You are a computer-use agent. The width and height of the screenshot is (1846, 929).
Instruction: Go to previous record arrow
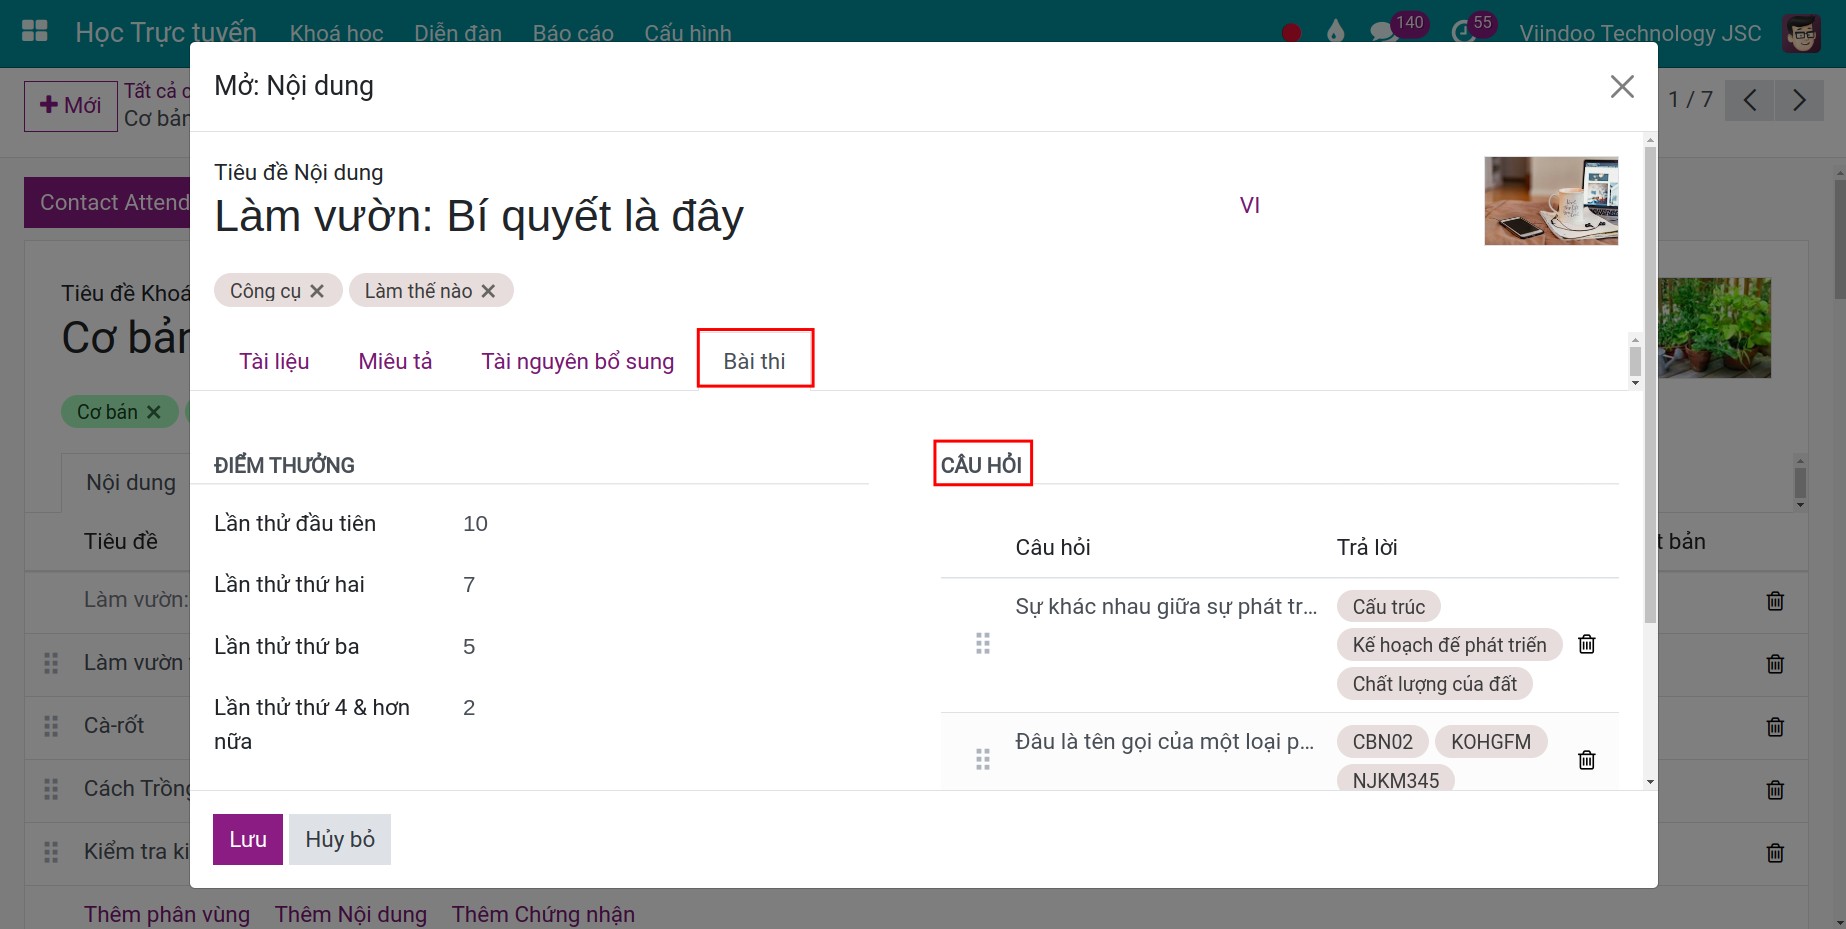point(1749,100)
